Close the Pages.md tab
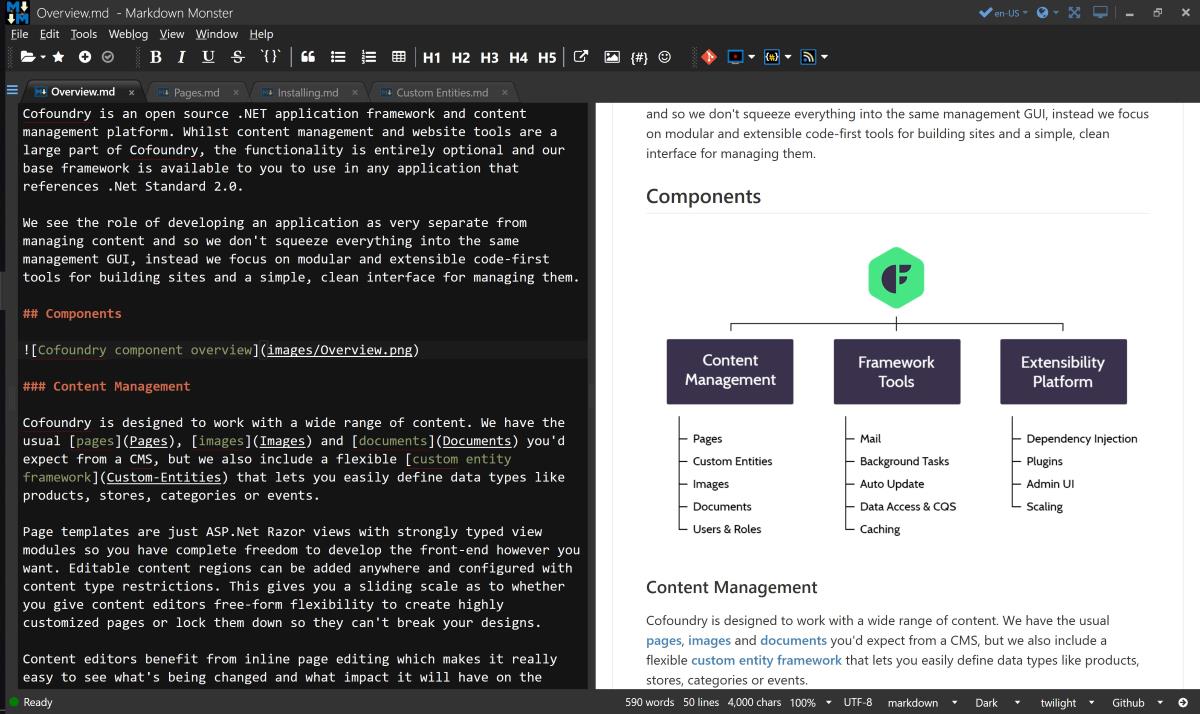 click(235, 92)
